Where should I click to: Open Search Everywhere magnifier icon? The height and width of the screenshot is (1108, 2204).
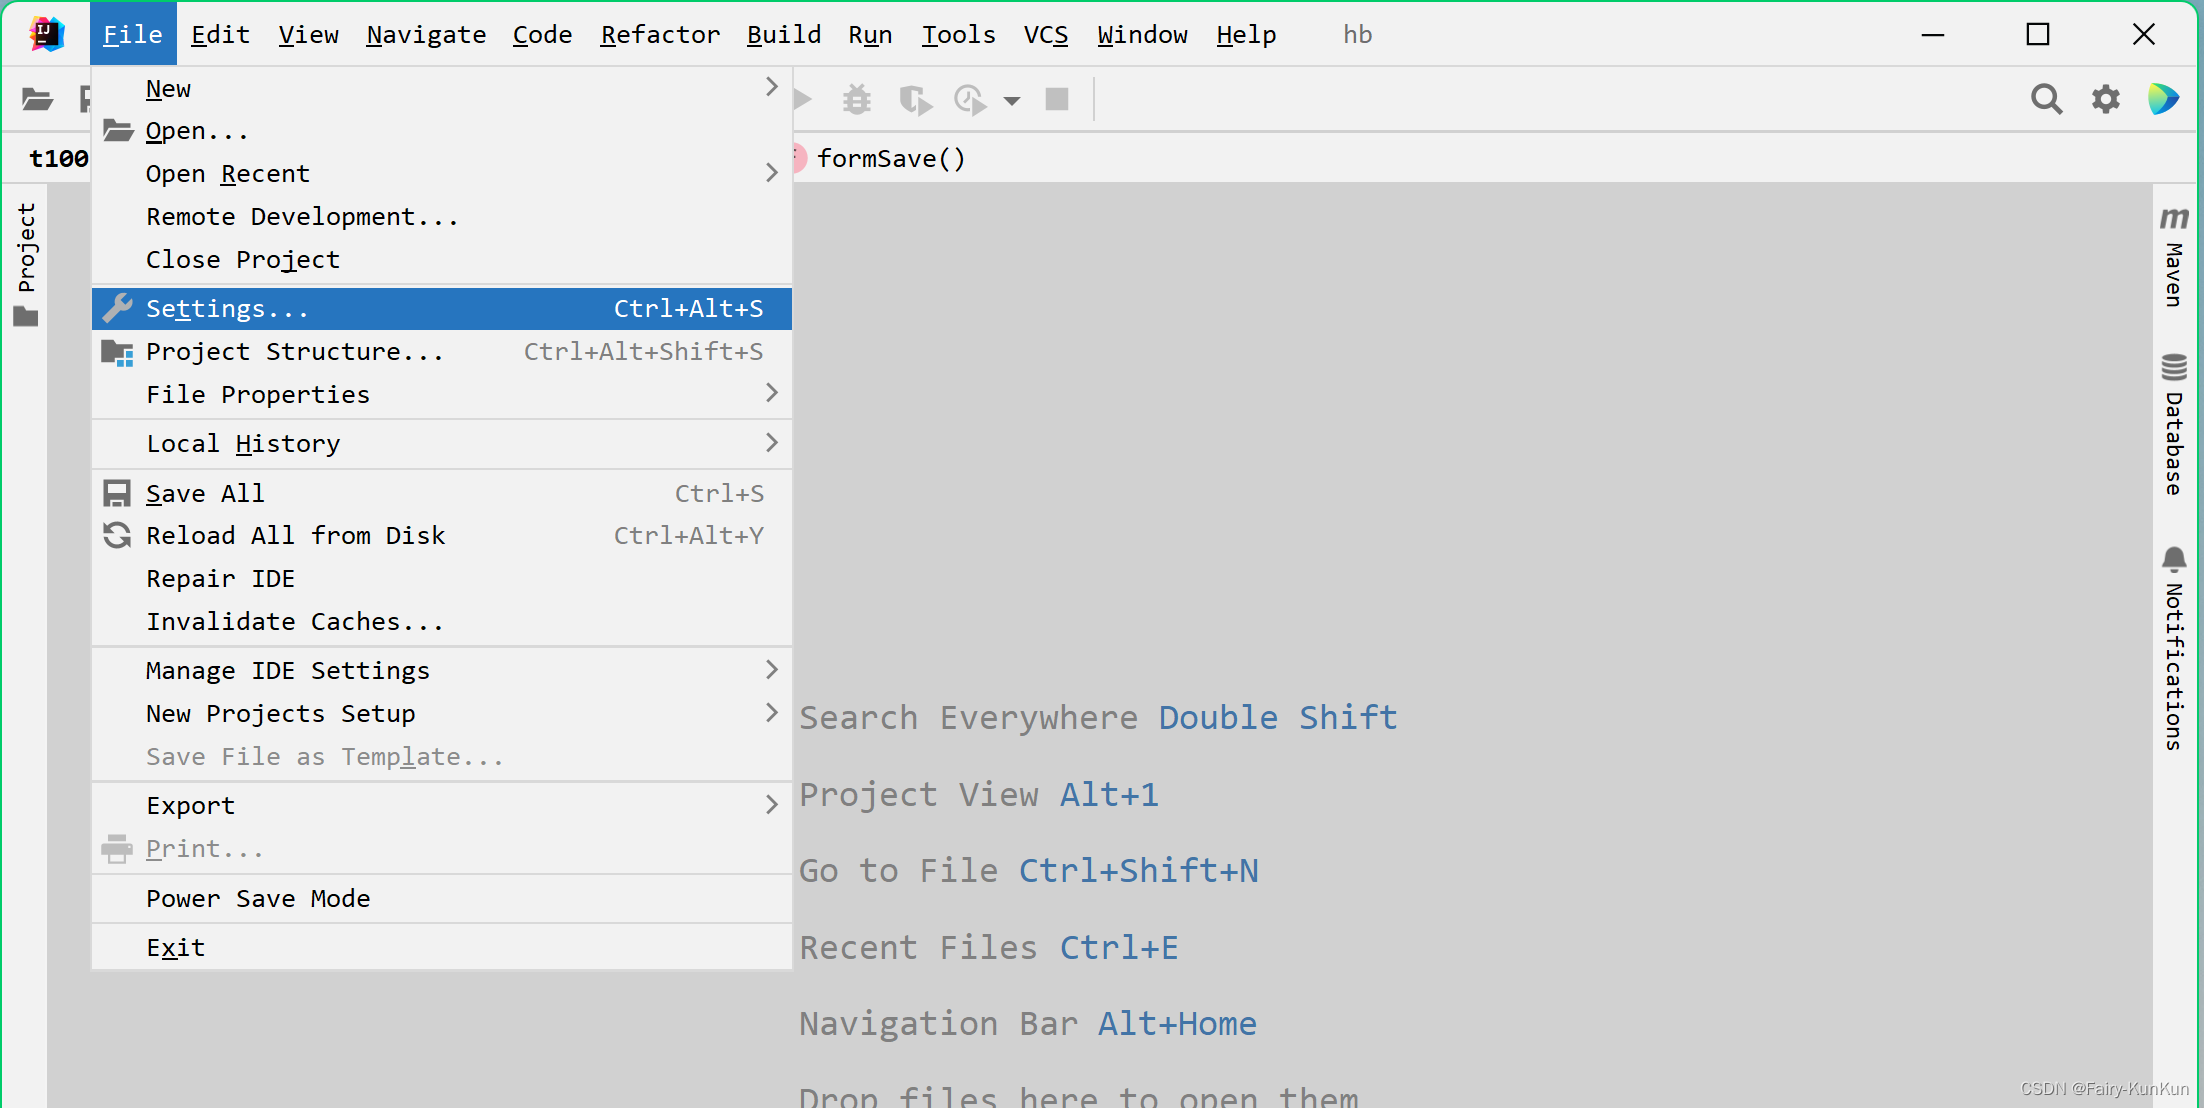point(2046,99)
